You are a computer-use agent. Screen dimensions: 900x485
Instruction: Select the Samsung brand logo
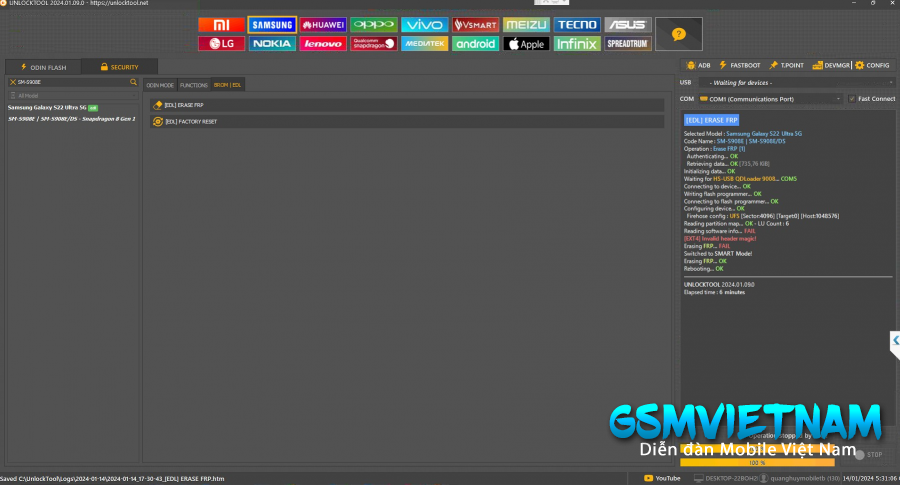tap(272, 25)
